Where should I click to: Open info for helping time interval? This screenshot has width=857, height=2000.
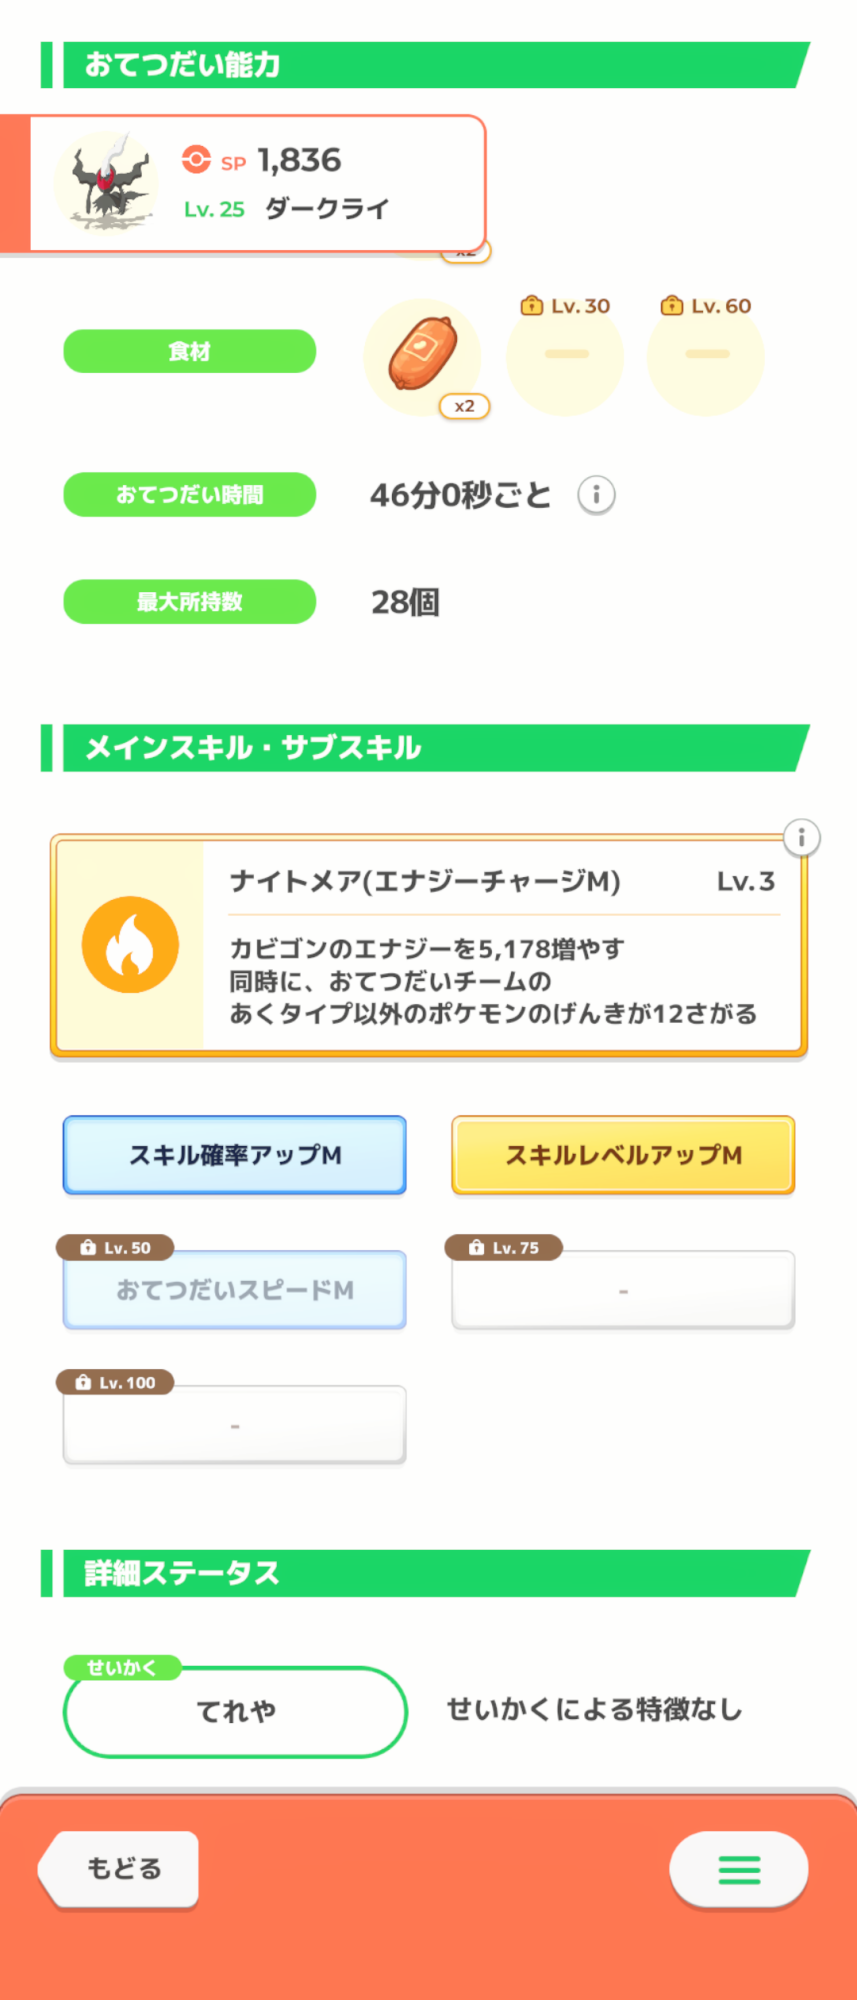596,495
